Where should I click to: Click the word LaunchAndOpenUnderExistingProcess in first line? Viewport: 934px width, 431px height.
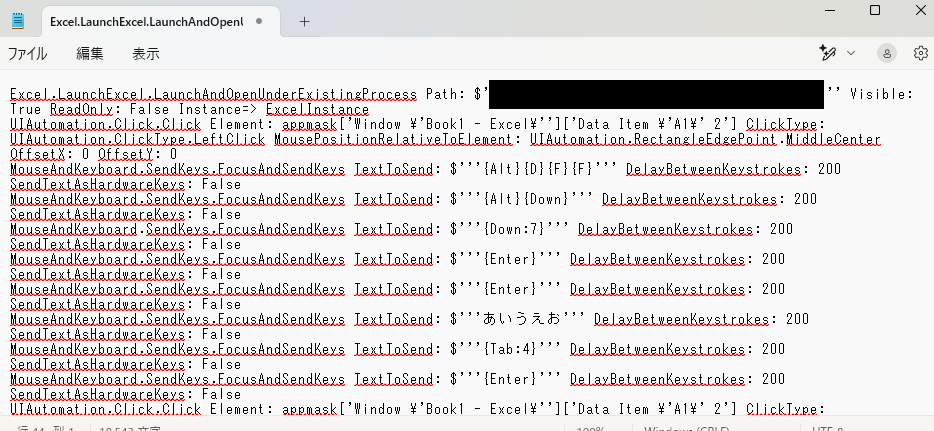(285, 94)
